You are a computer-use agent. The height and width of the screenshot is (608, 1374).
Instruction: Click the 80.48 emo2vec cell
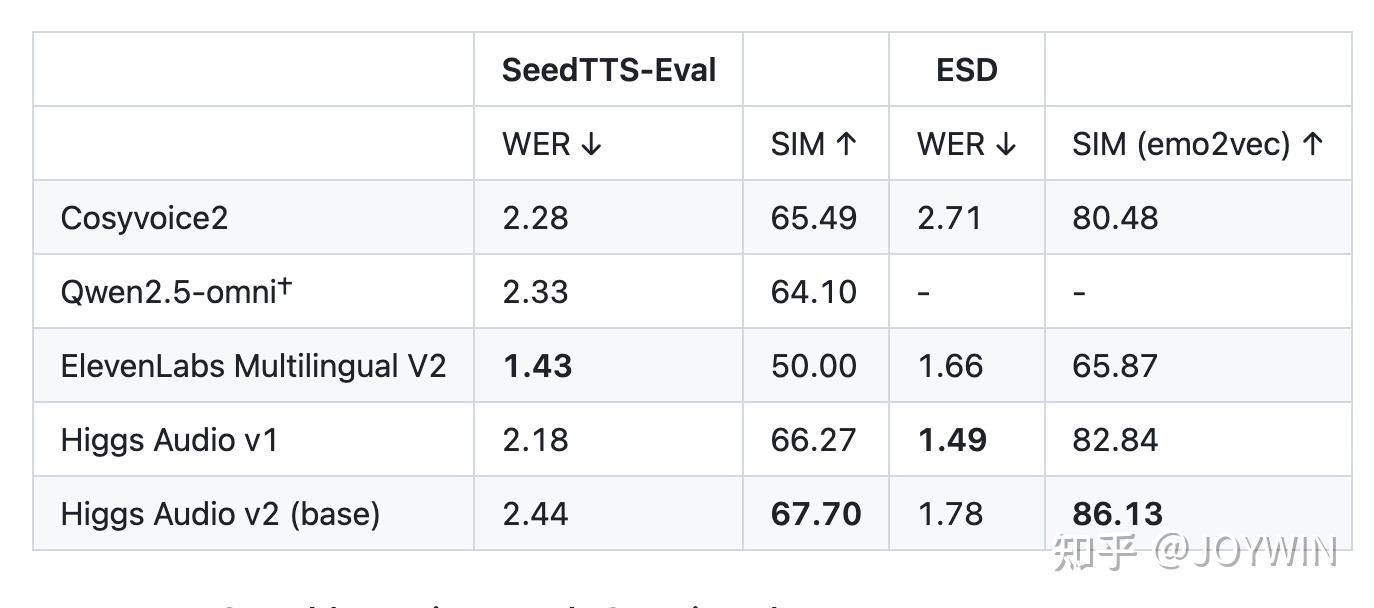point(1115,218)
